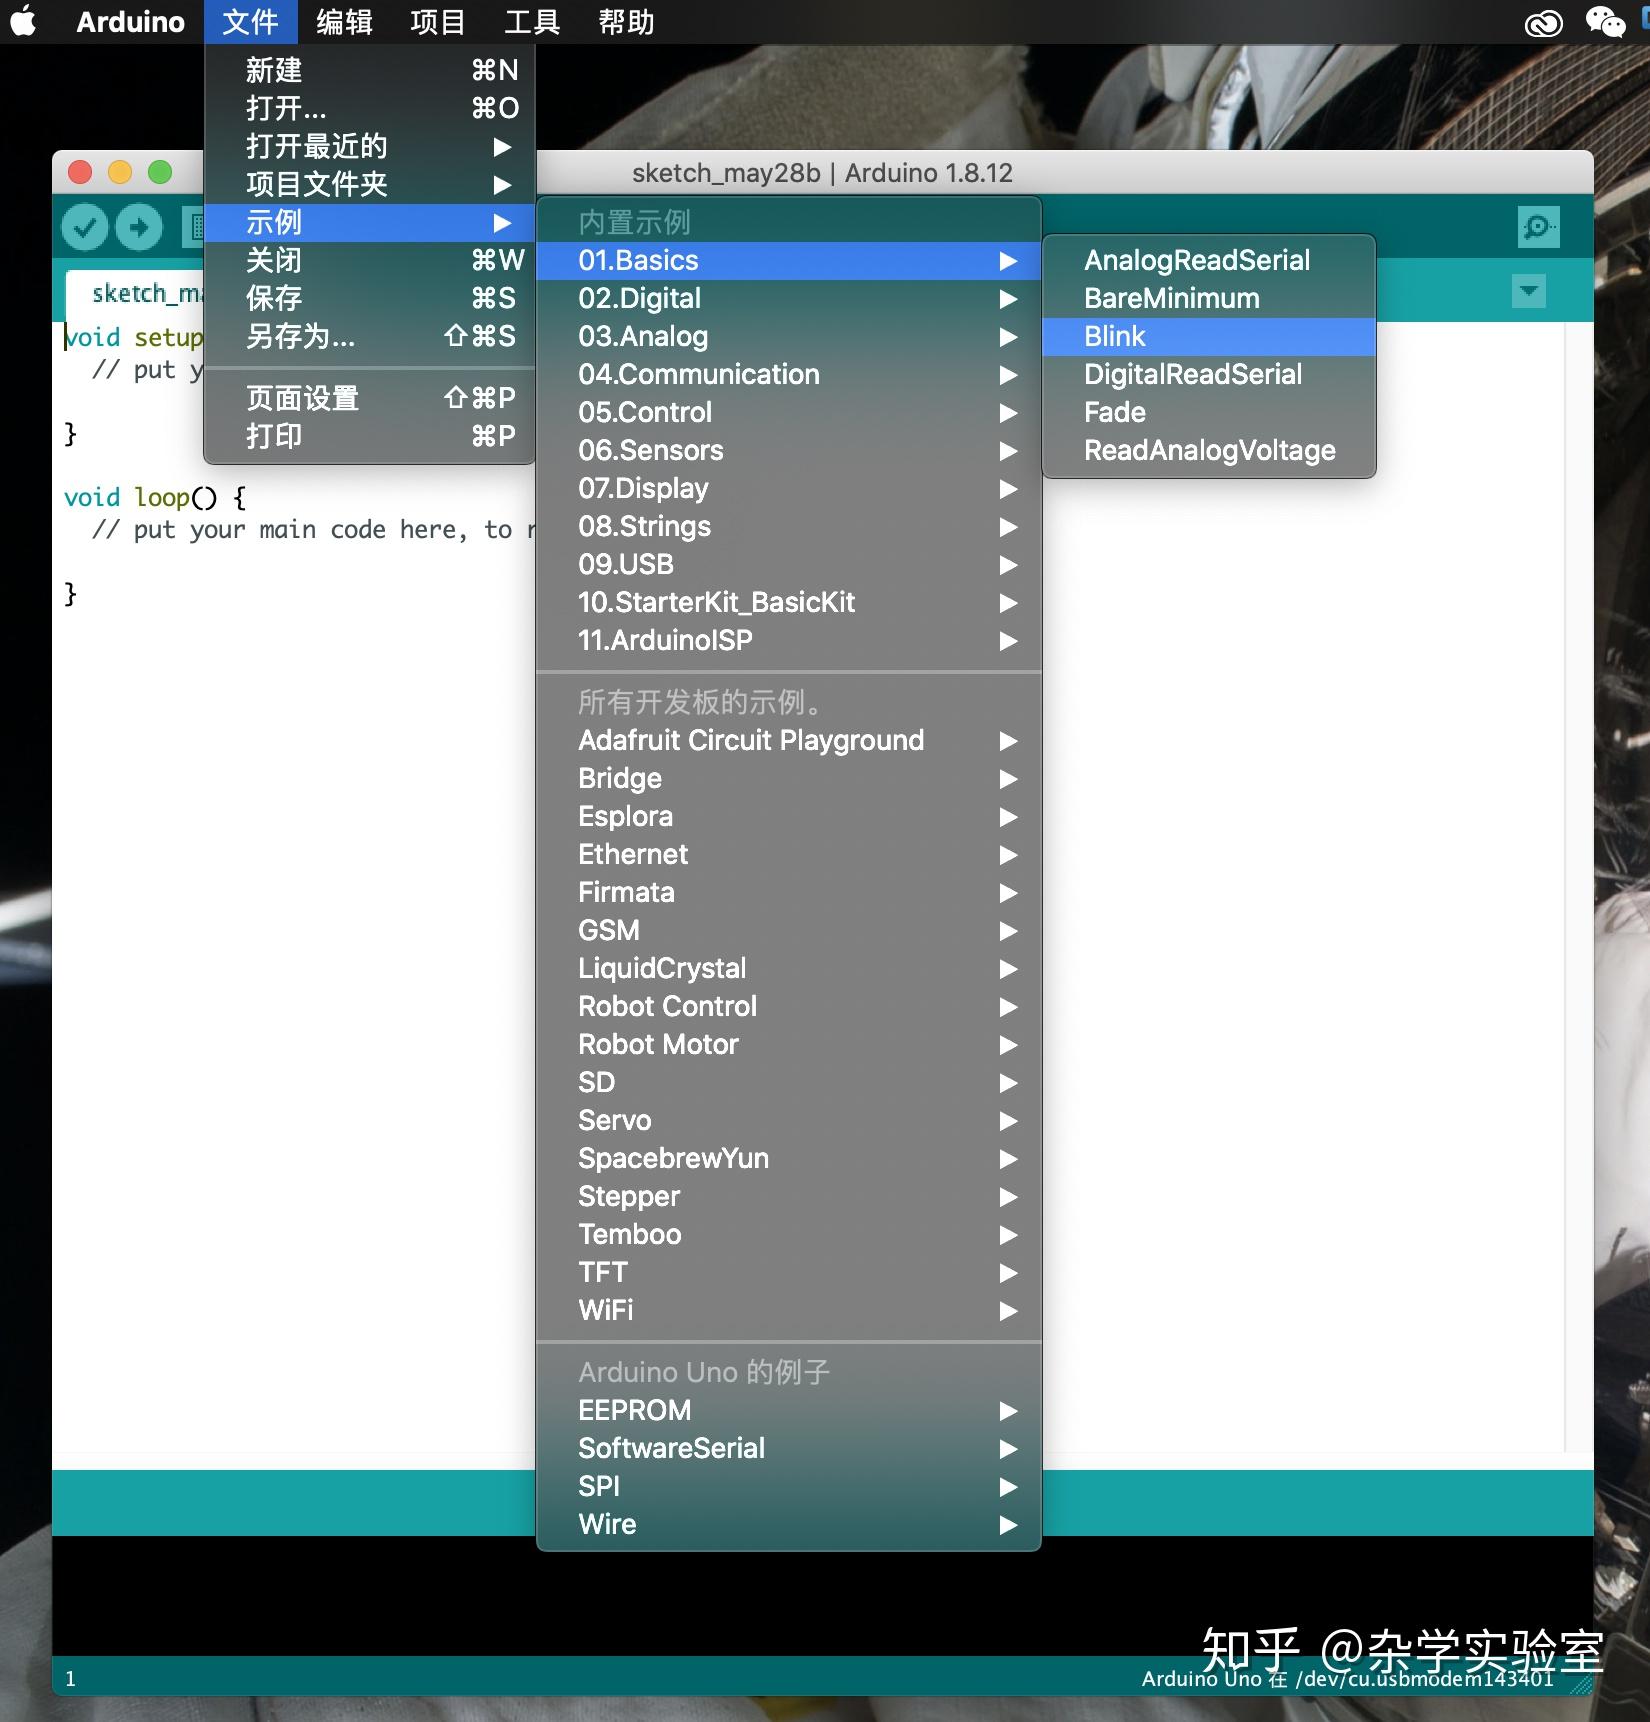Expand the 05.Control examples submenu

789,412
